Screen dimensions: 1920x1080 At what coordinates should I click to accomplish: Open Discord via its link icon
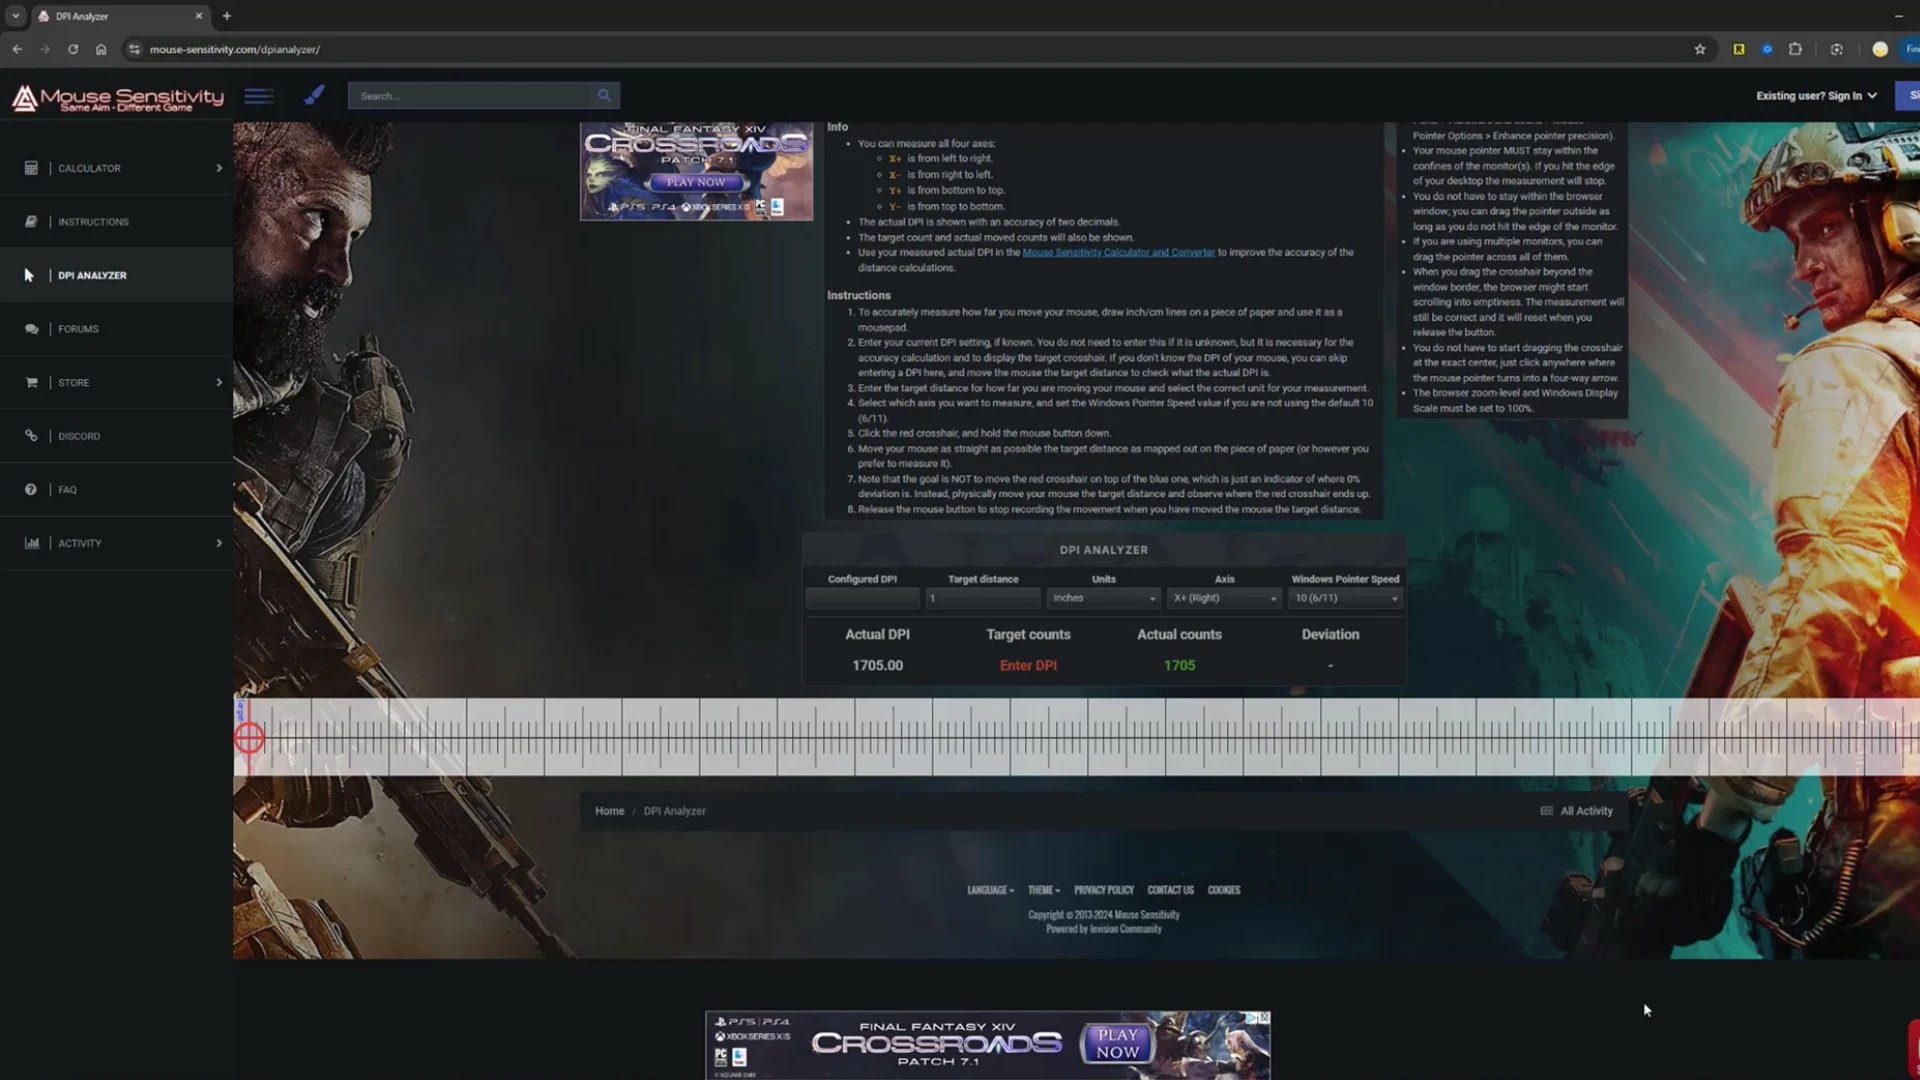pyautogui.click(x=31, y=436)
